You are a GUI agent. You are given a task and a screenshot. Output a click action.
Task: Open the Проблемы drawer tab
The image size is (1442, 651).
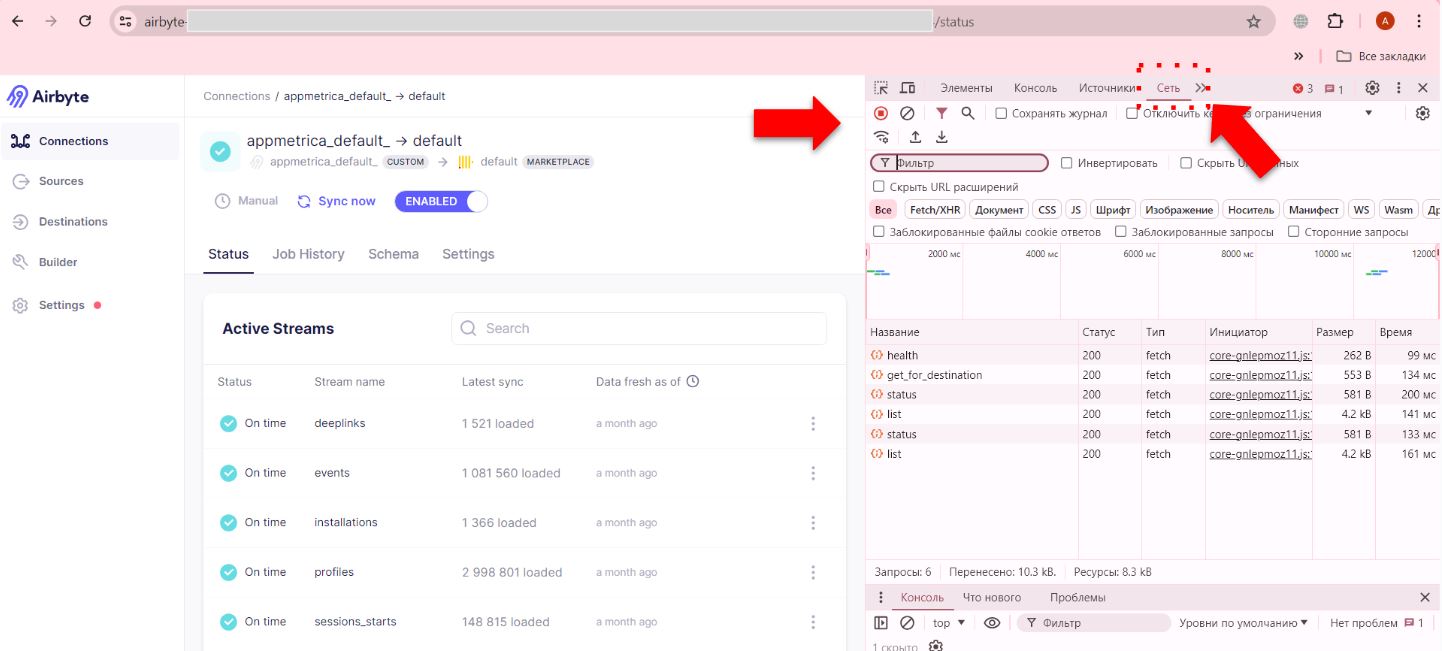[1078, 598]
